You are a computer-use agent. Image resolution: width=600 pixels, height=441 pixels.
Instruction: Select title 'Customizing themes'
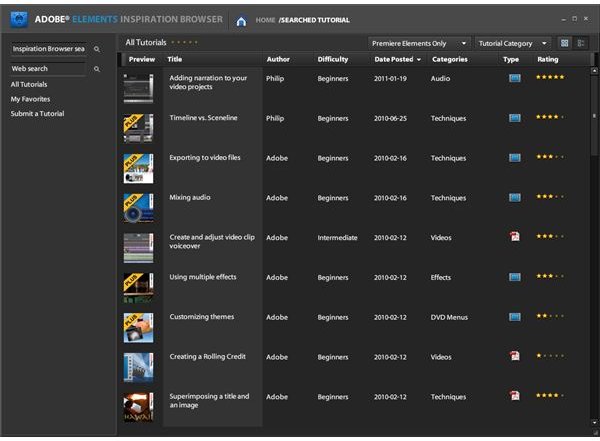coord(202,317)
